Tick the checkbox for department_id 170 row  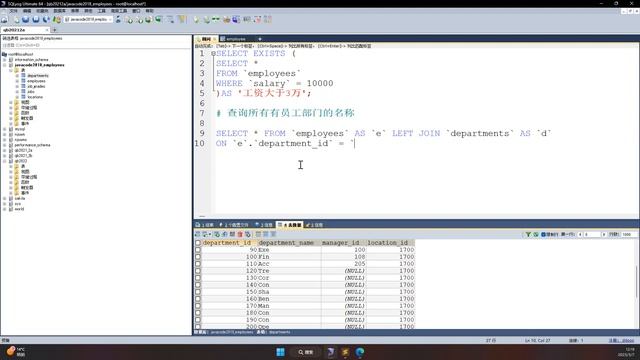[x=198, y=306]
